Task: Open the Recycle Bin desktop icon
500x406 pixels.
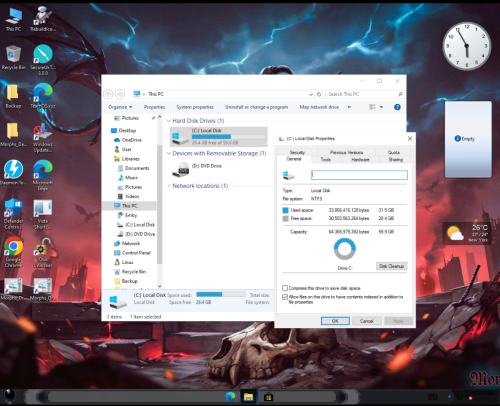Action: (x=13, y=57)
